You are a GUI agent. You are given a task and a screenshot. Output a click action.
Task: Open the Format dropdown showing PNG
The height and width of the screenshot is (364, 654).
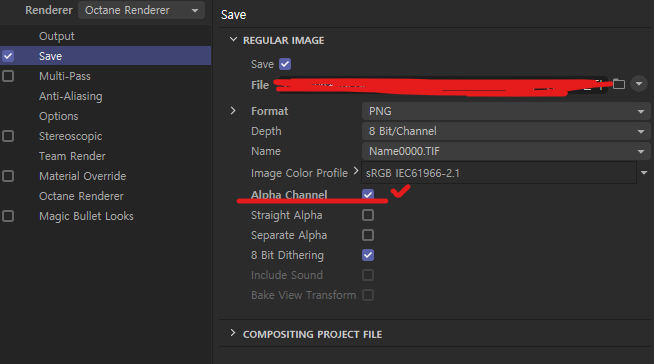tap(506, 111)
